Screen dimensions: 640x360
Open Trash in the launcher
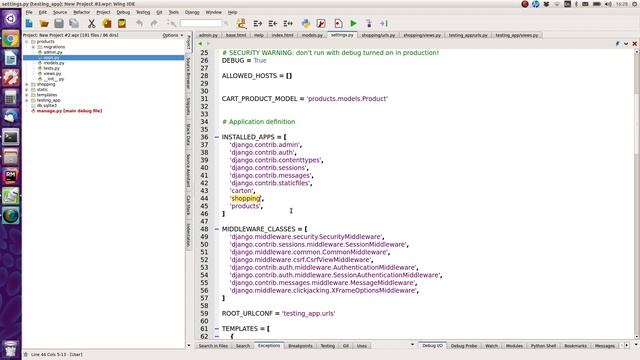point(11,349)
